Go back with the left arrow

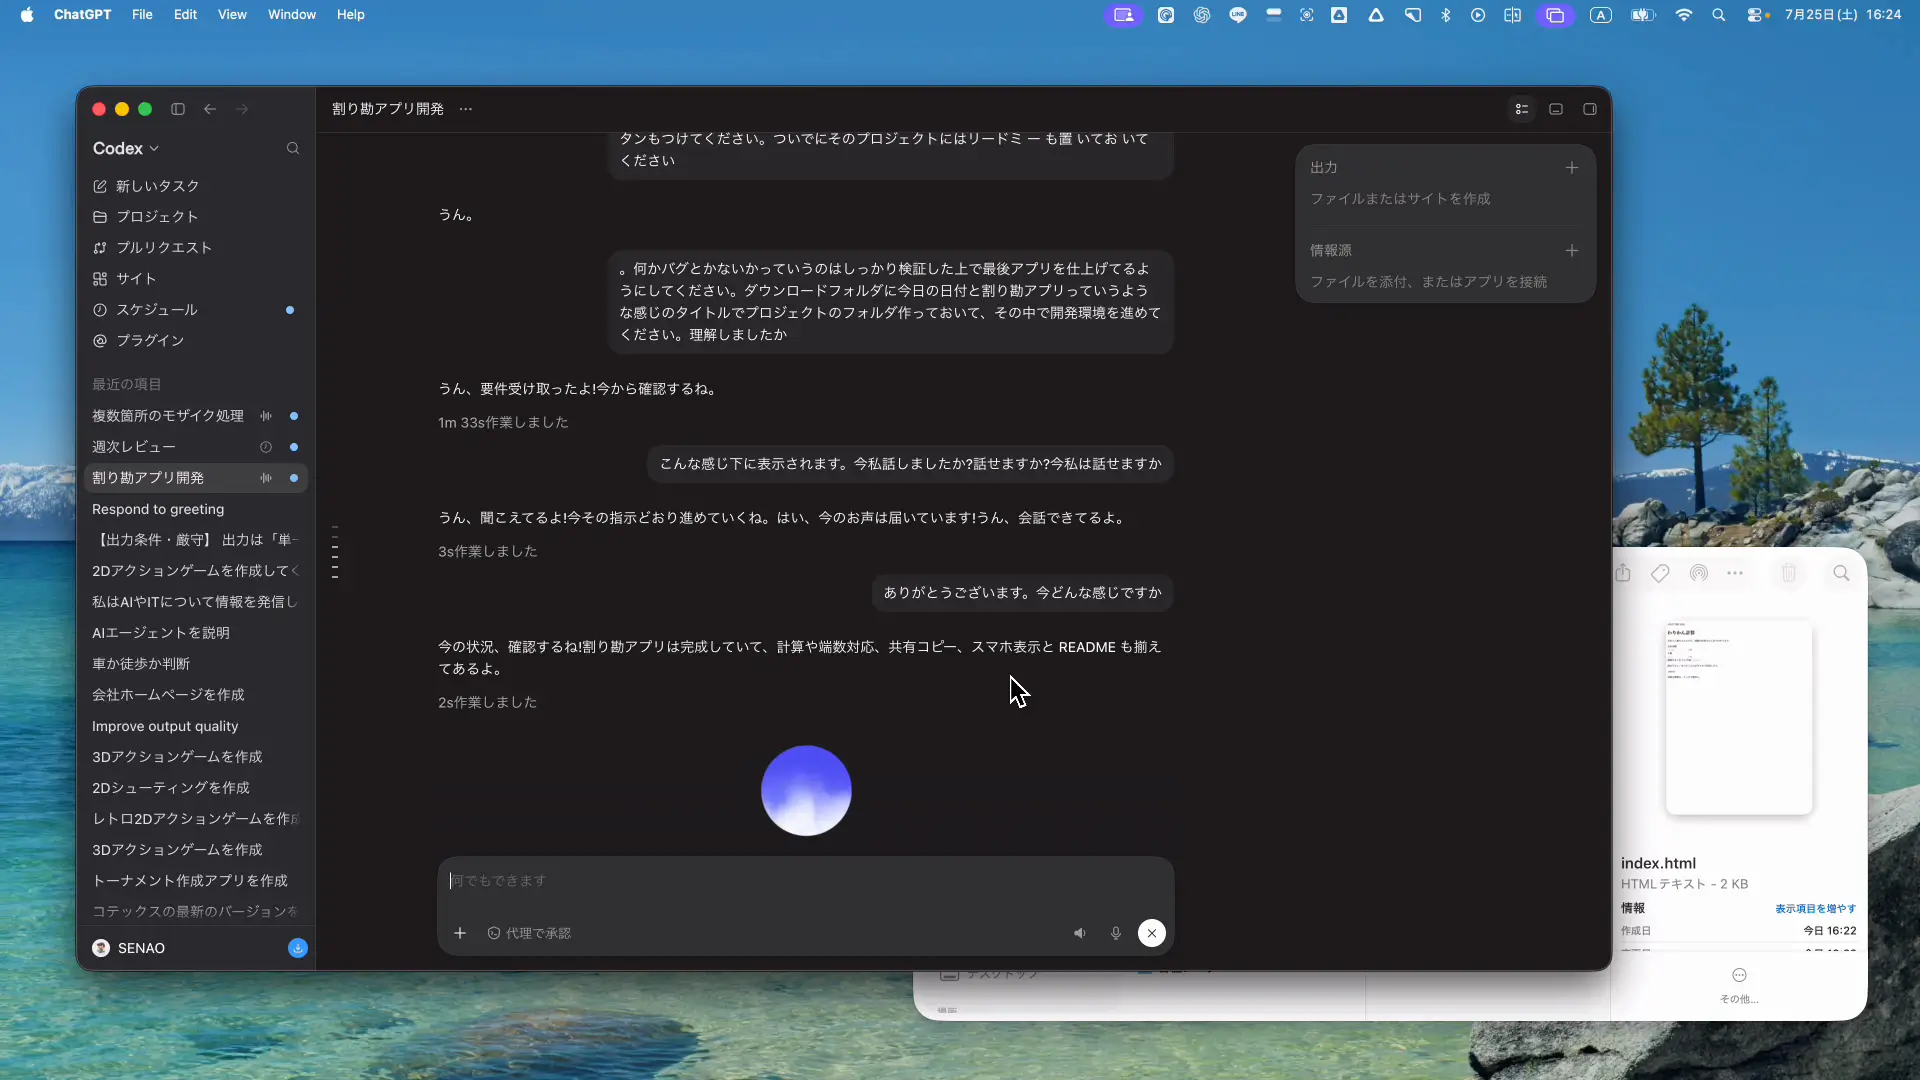[x=210, y=109]
